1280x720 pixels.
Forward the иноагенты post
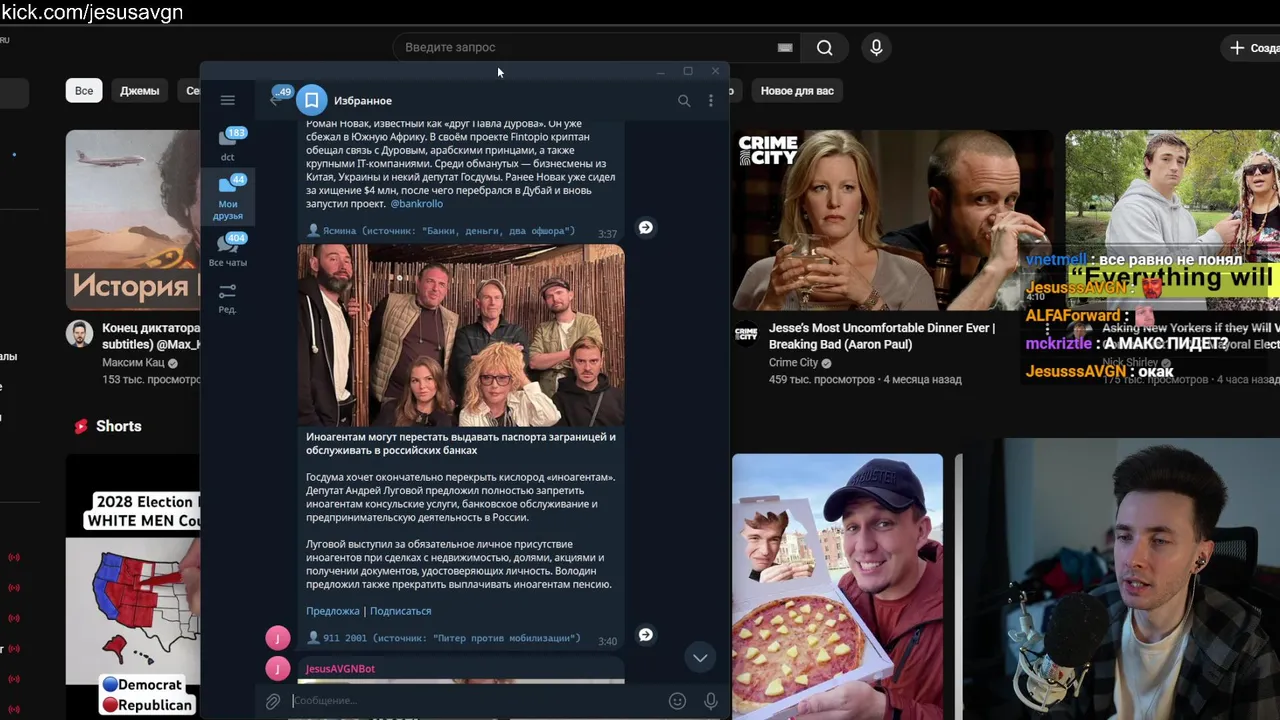coord(646,635)
